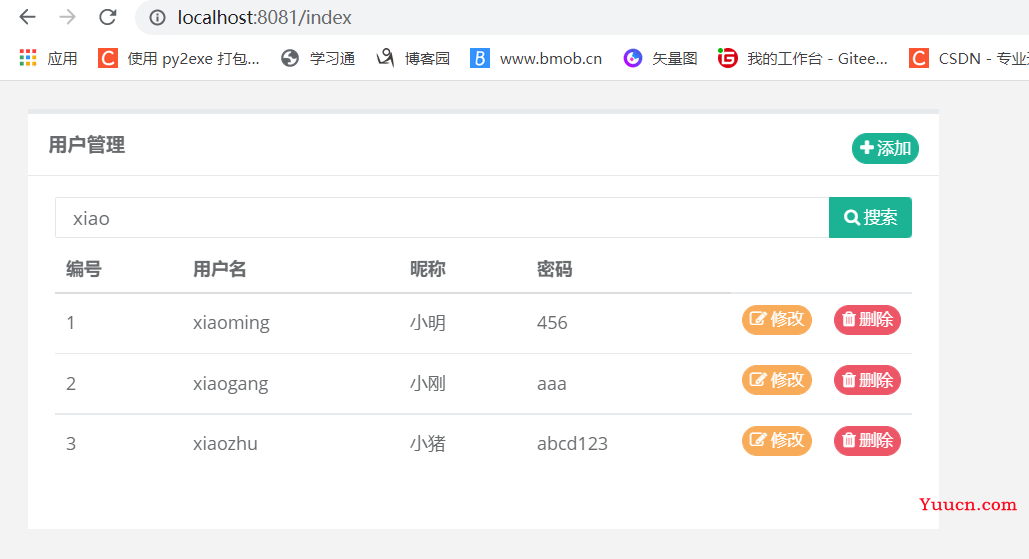Select password cell abcd123
The width and height of the screenshot is (1029, 559).
572,444
